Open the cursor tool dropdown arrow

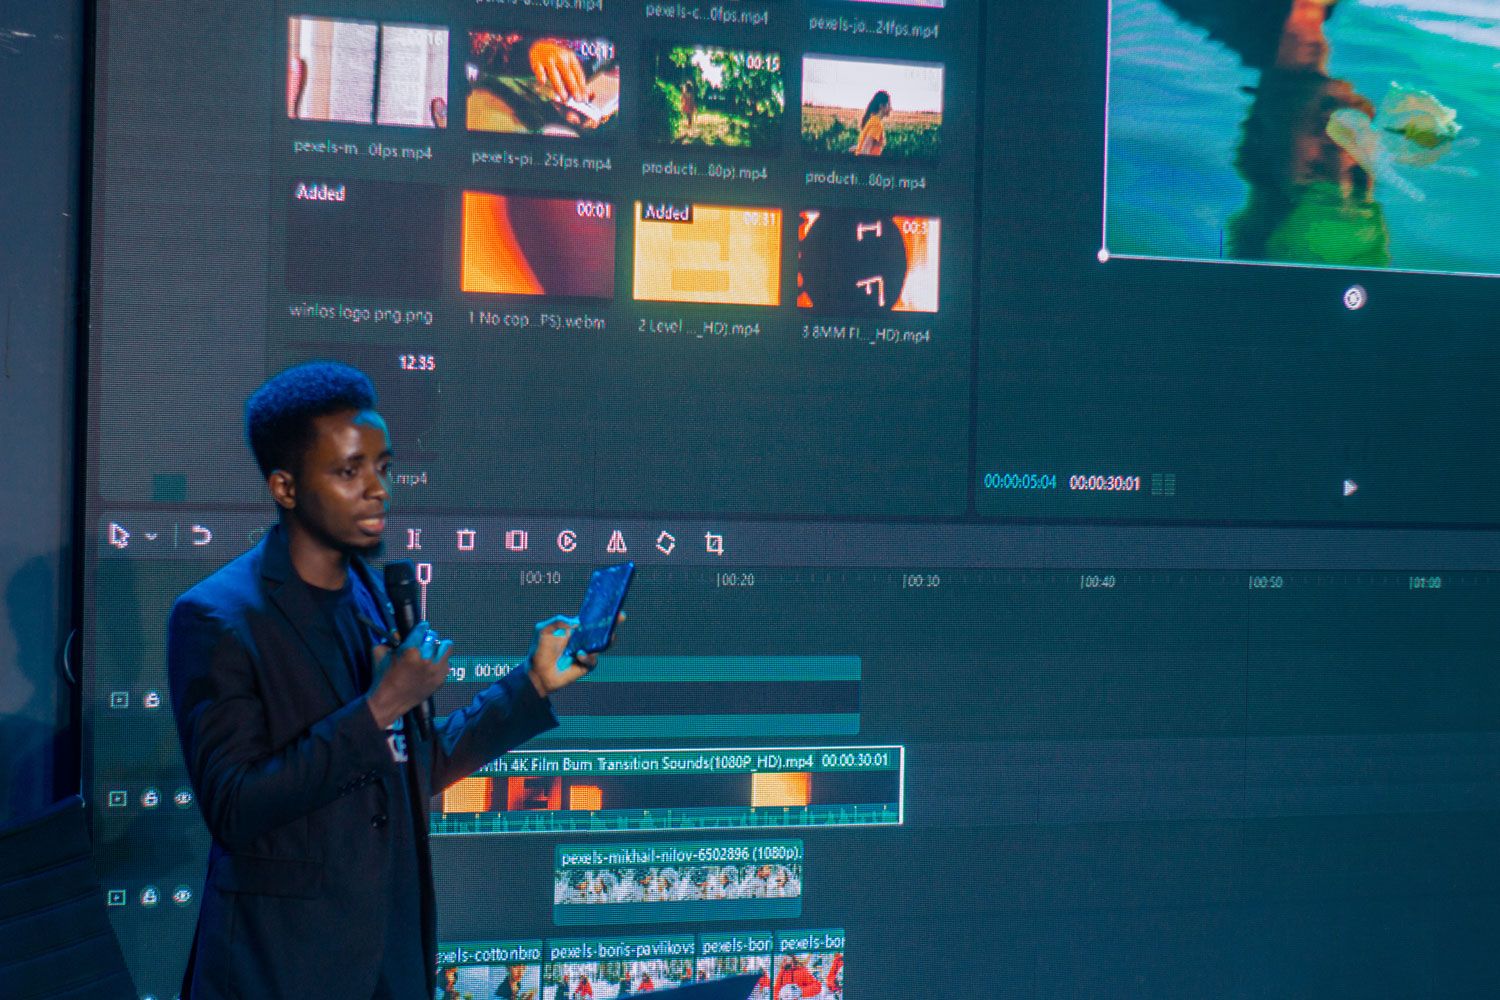tap(151, 537)
